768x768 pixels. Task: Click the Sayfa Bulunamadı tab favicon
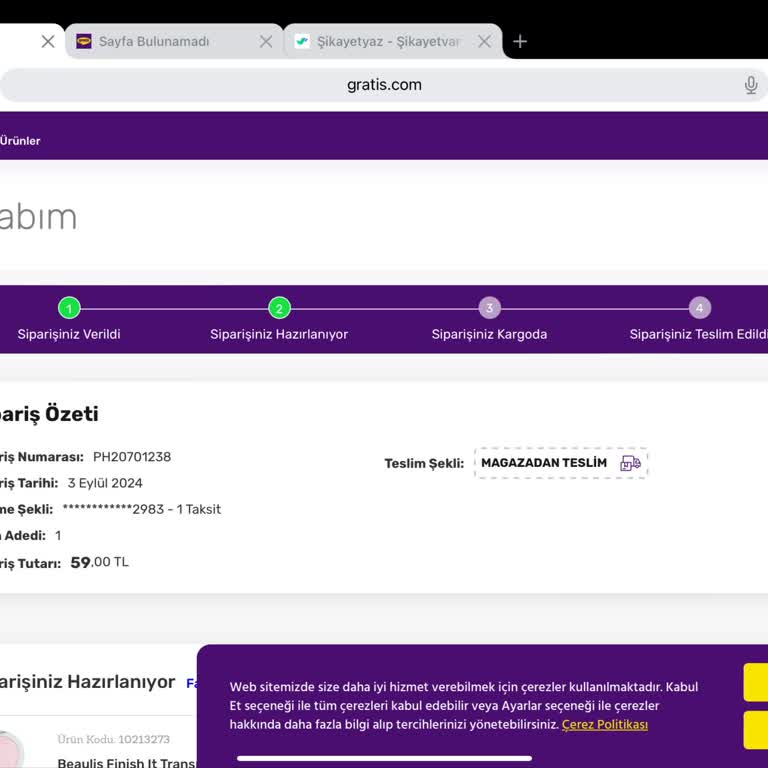pos(84,41)
